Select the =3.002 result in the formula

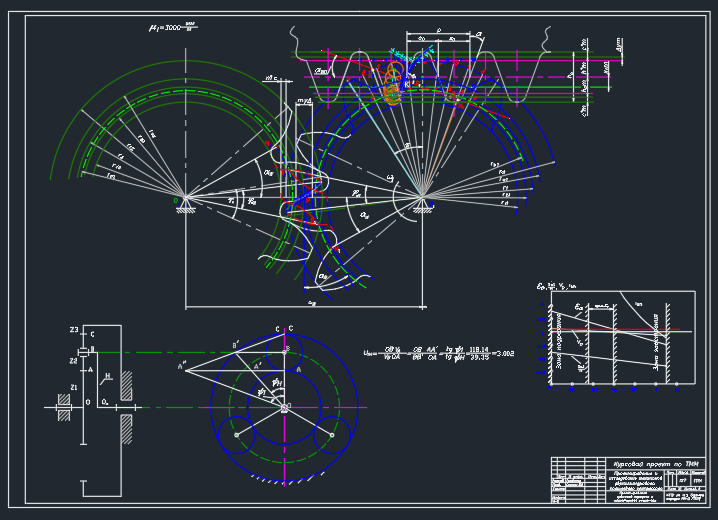(x=503, y=353)
